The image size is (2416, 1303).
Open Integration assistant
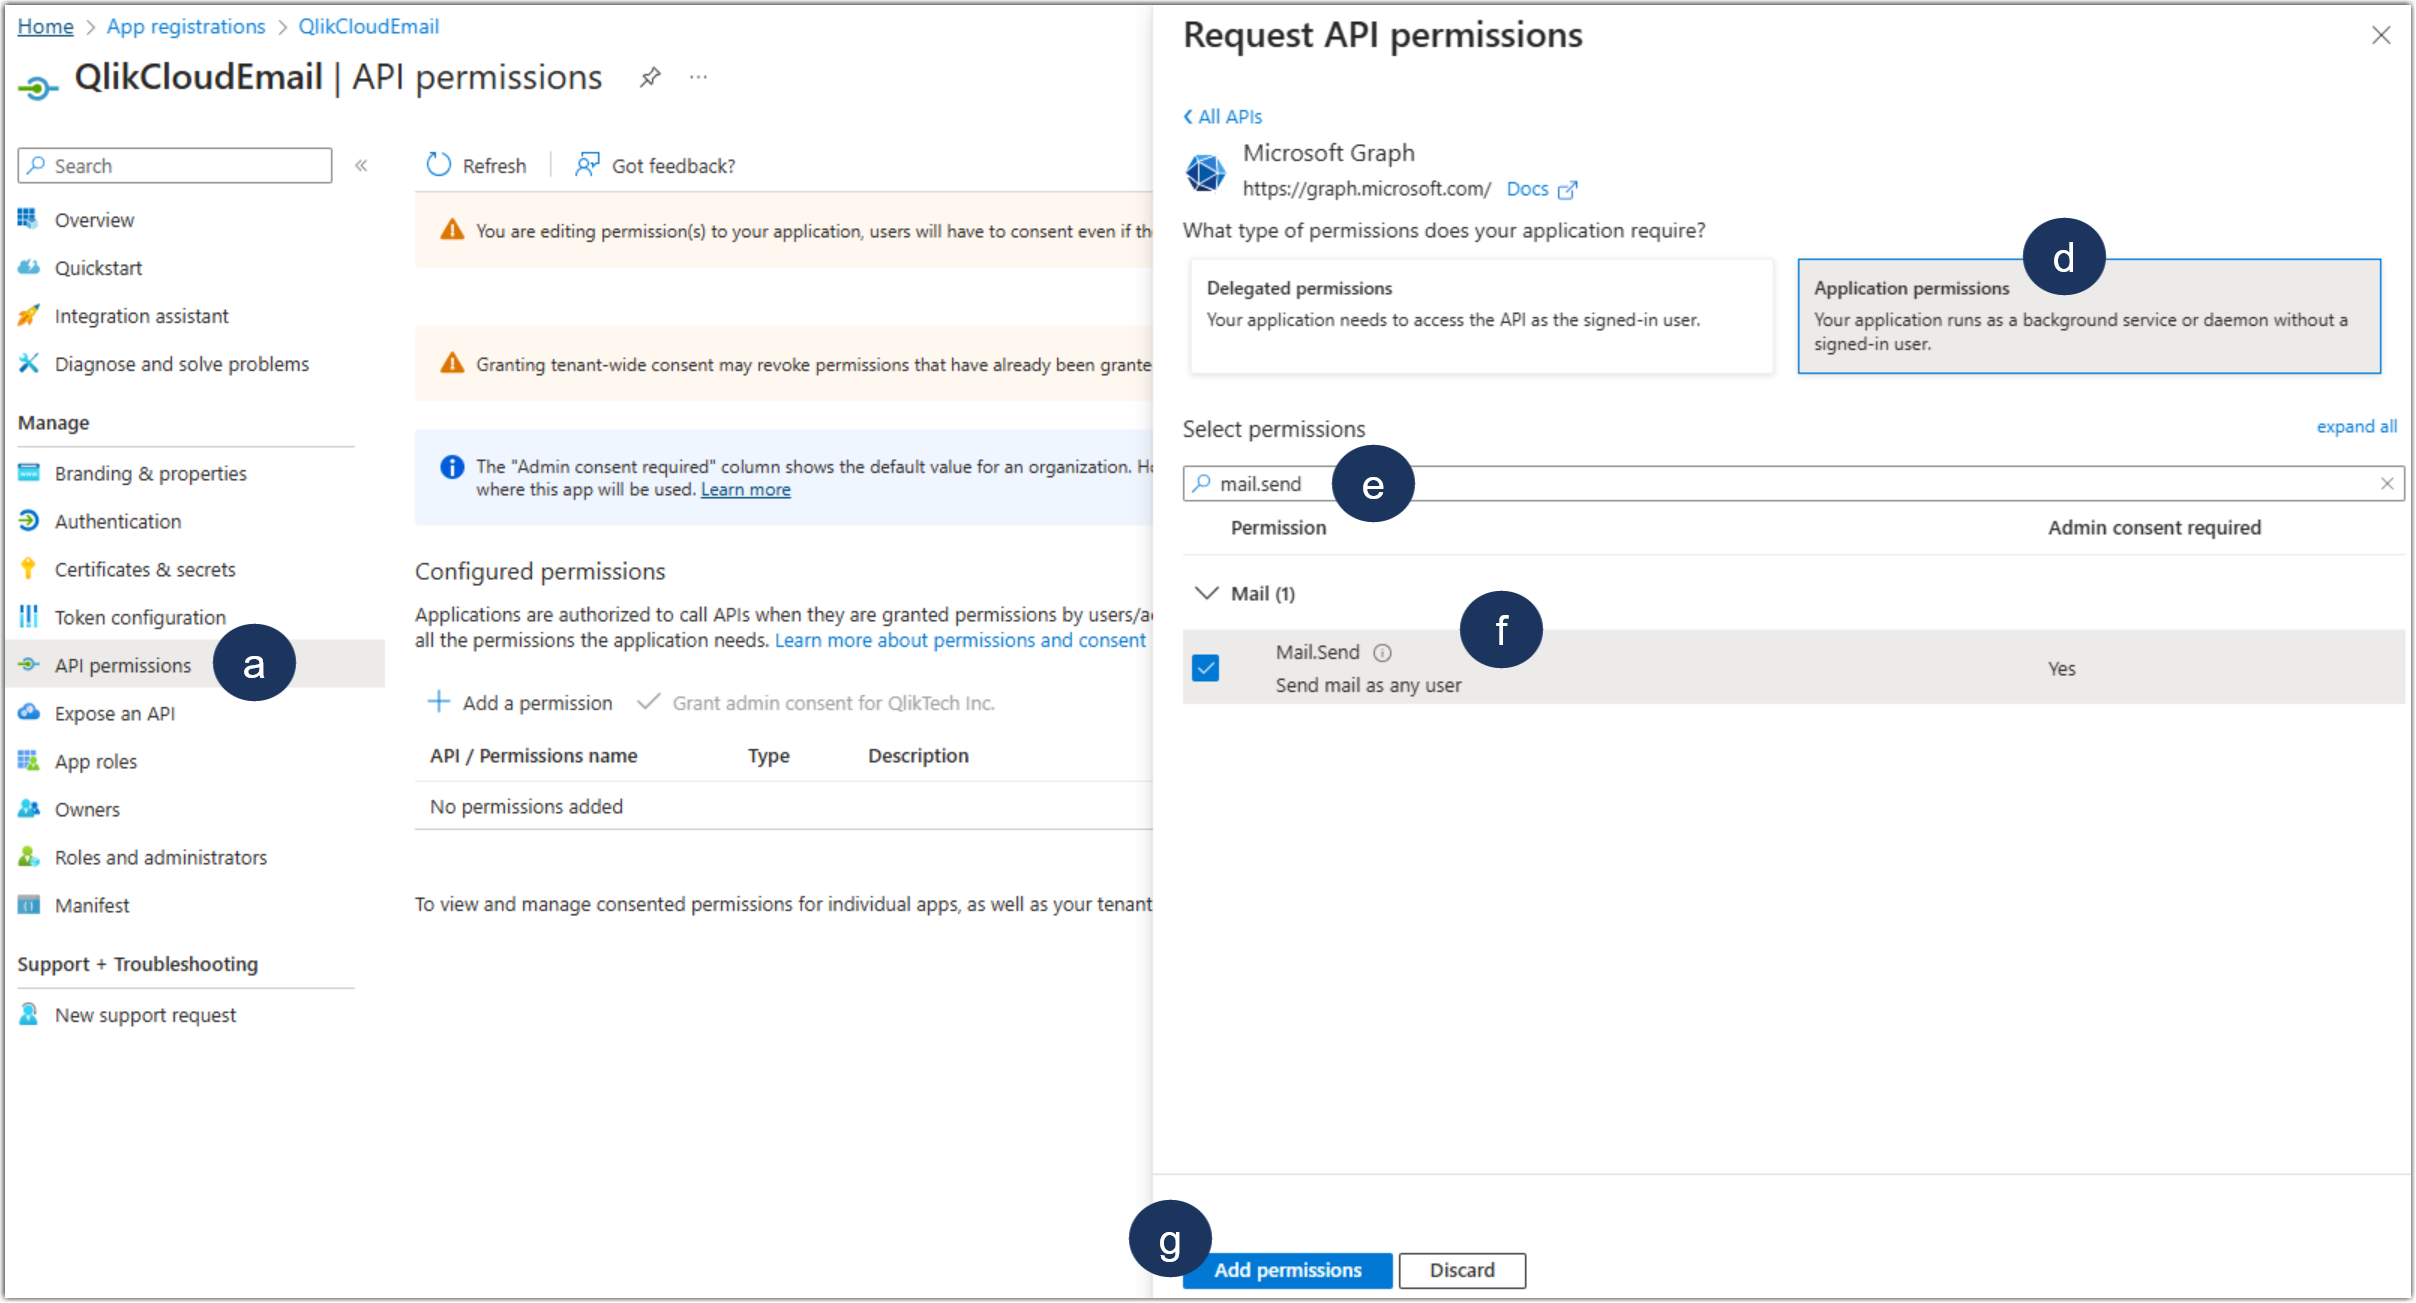coord(141,315)
